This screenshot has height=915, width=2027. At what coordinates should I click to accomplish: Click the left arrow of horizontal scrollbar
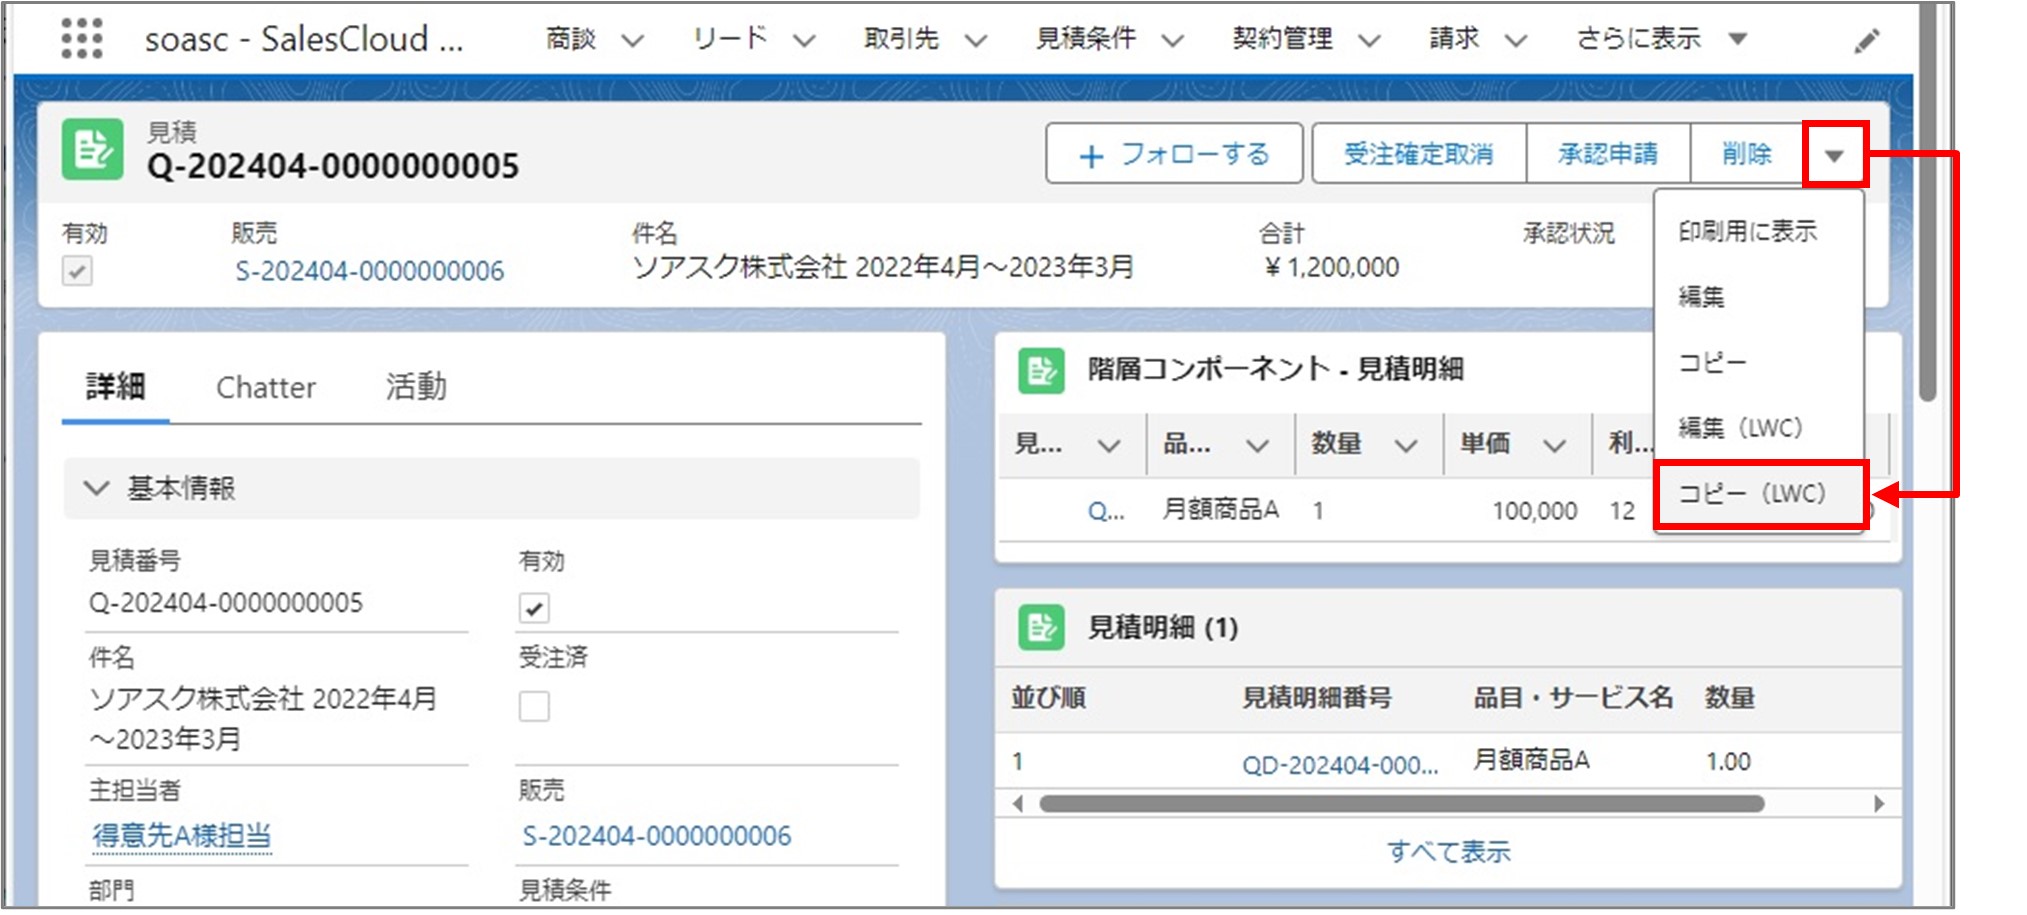click(x=1018, y=804)
